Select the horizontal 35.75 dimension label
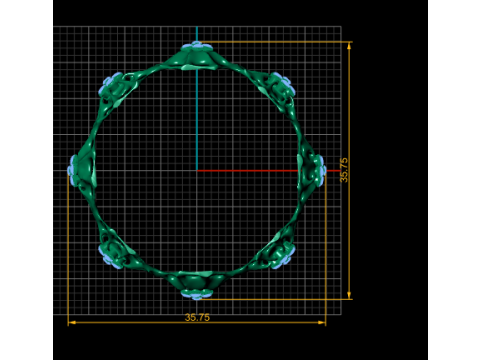Screen dimensions: 480x360 (x=197, y=317)
